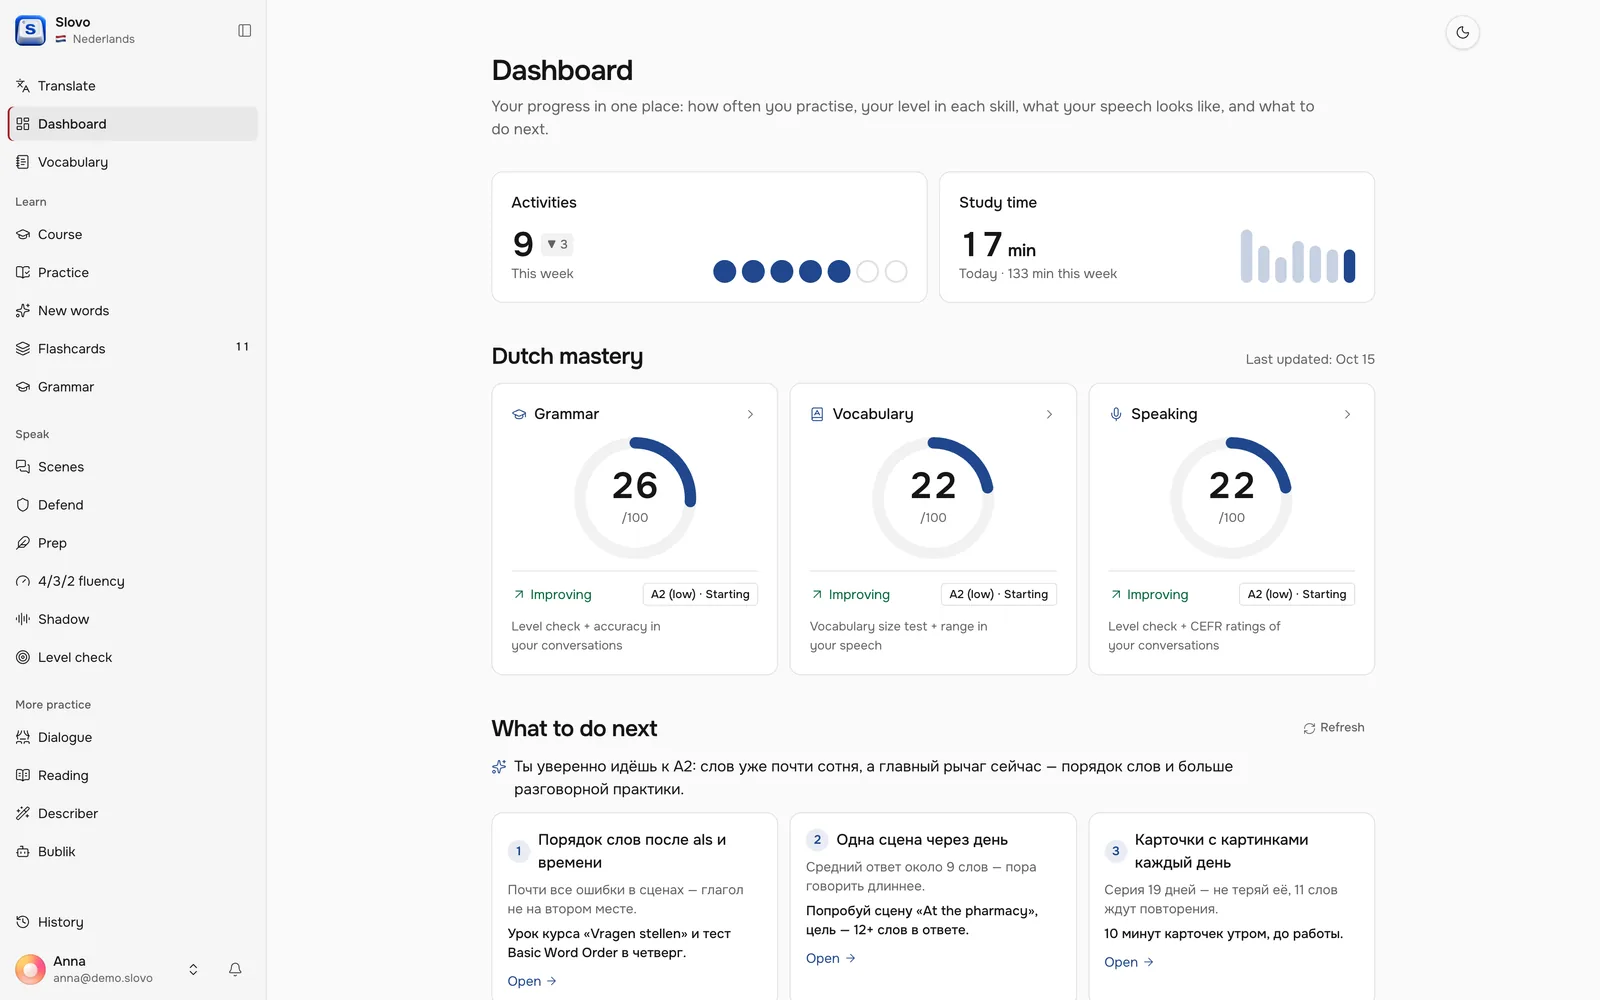Image resolution: width=1600 pixels, height=1000 pixels.
Task: Click Grammar A2 (low) Starting badge
Action: [x=700, y=594]
